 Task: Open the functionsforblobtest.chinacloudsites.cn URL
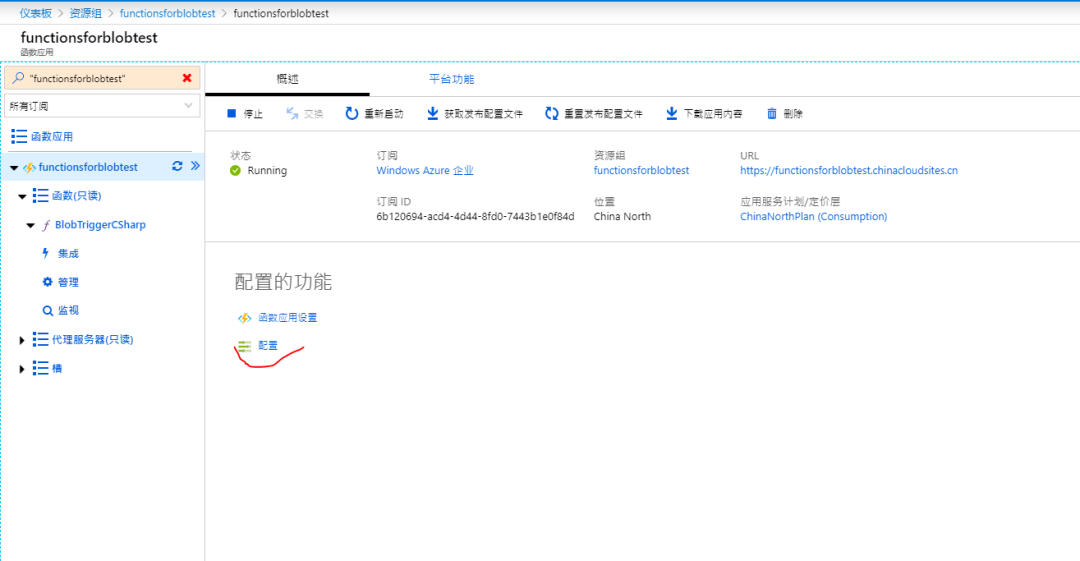pos(849,170)
